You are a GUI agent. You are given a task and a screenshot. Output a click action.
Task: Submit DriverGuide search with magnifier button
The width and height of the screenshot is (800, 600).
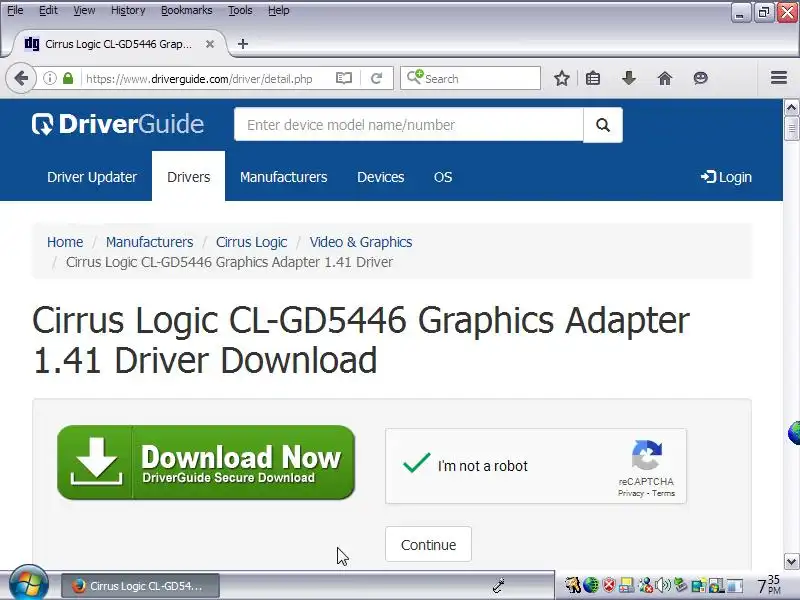point(603,125)
